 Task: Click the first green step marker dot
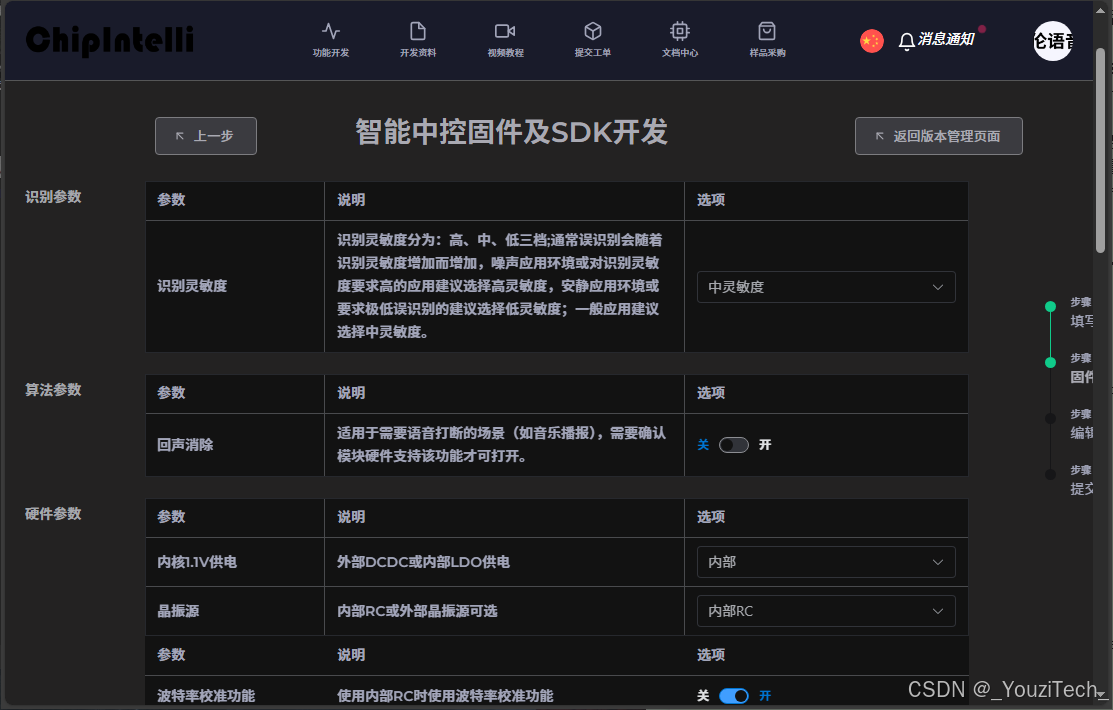pos(1050,307)
